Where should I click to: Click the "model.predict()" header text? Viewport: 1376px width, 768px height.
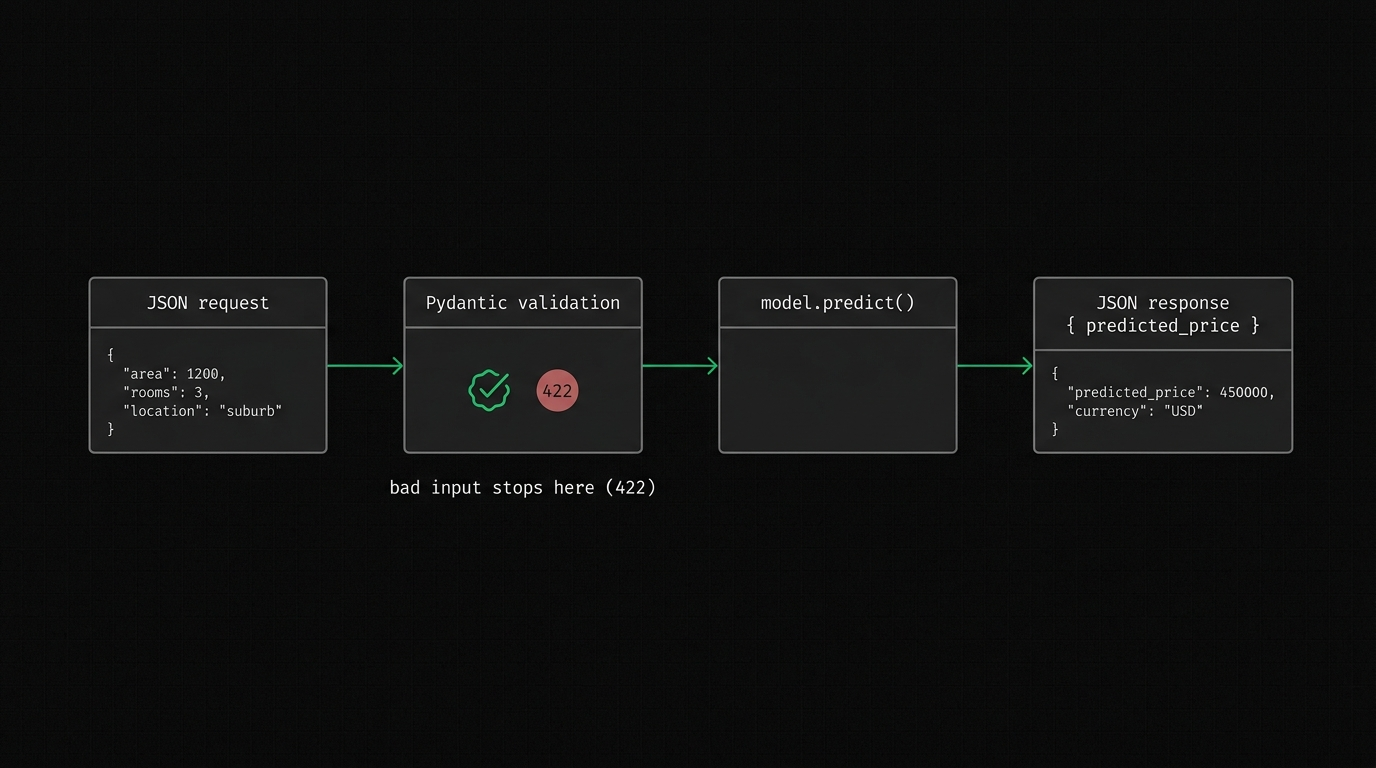click(x=838, y=303)
